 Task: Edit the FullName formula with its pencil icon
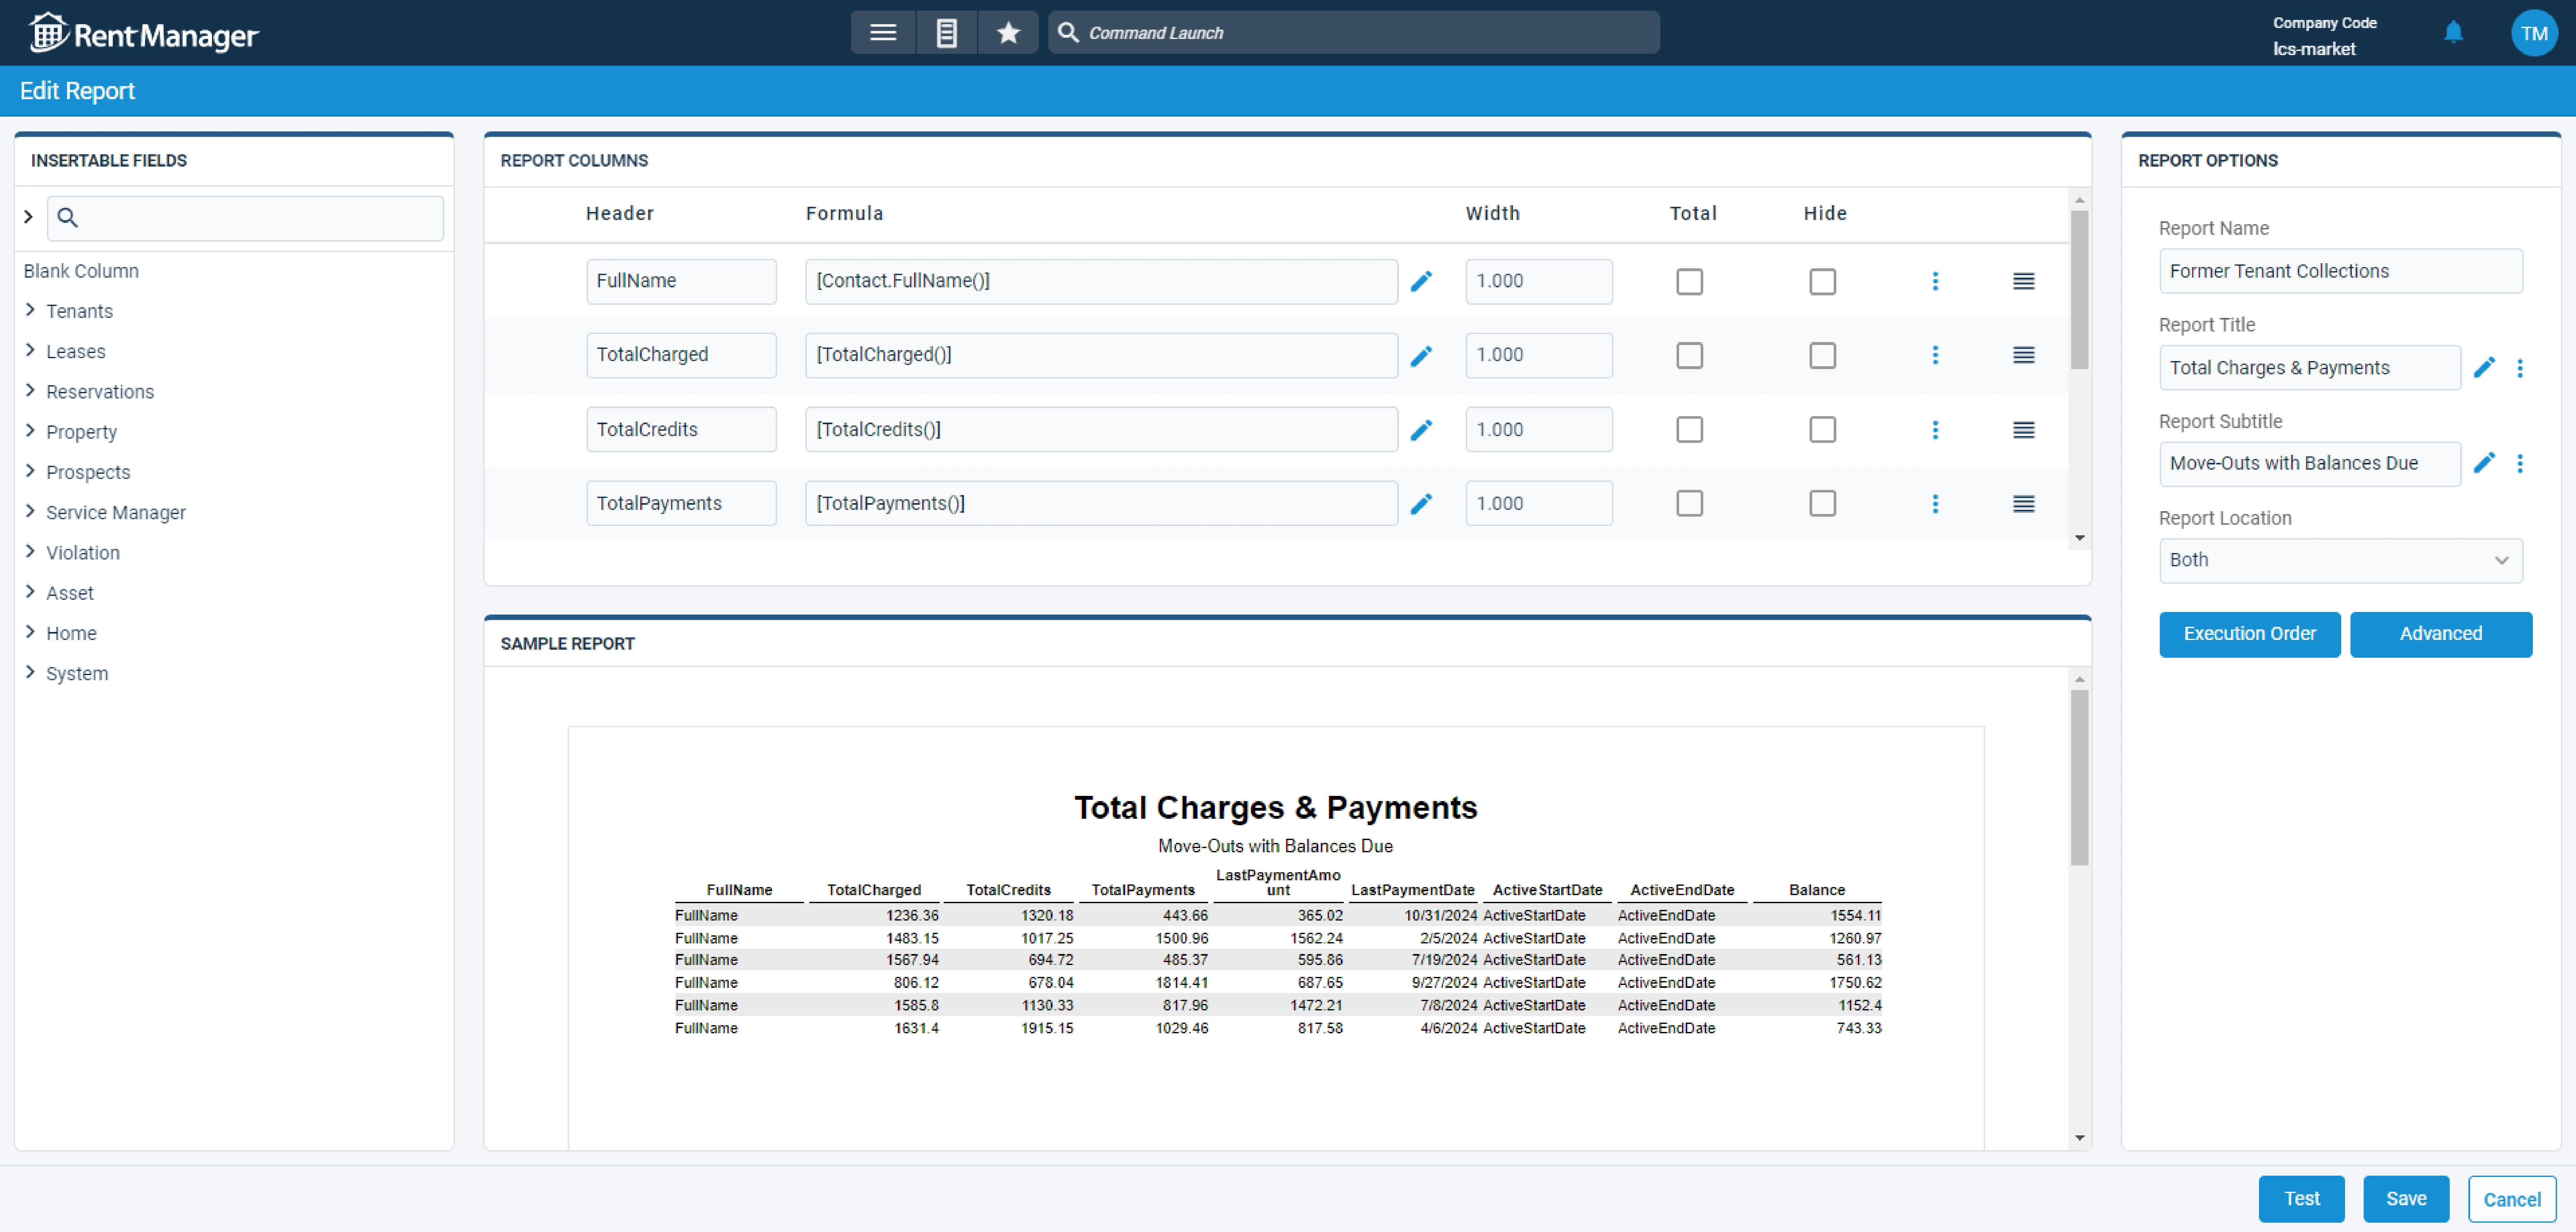pyautogui.click(x=1421, y=281)
